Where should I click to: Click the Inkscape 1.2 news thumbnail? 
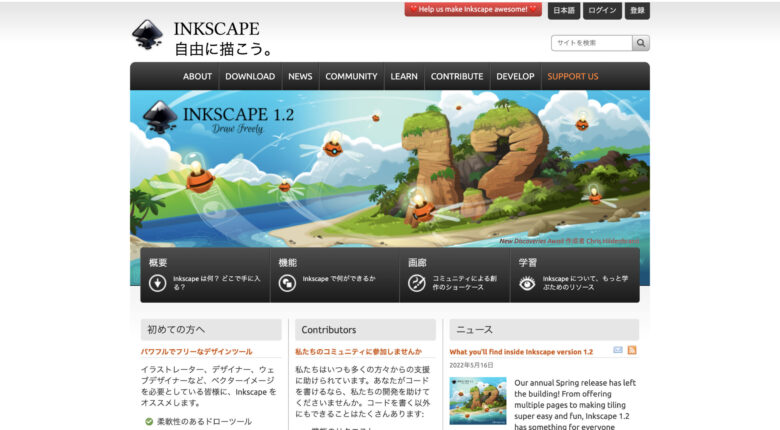pos(478,400)
